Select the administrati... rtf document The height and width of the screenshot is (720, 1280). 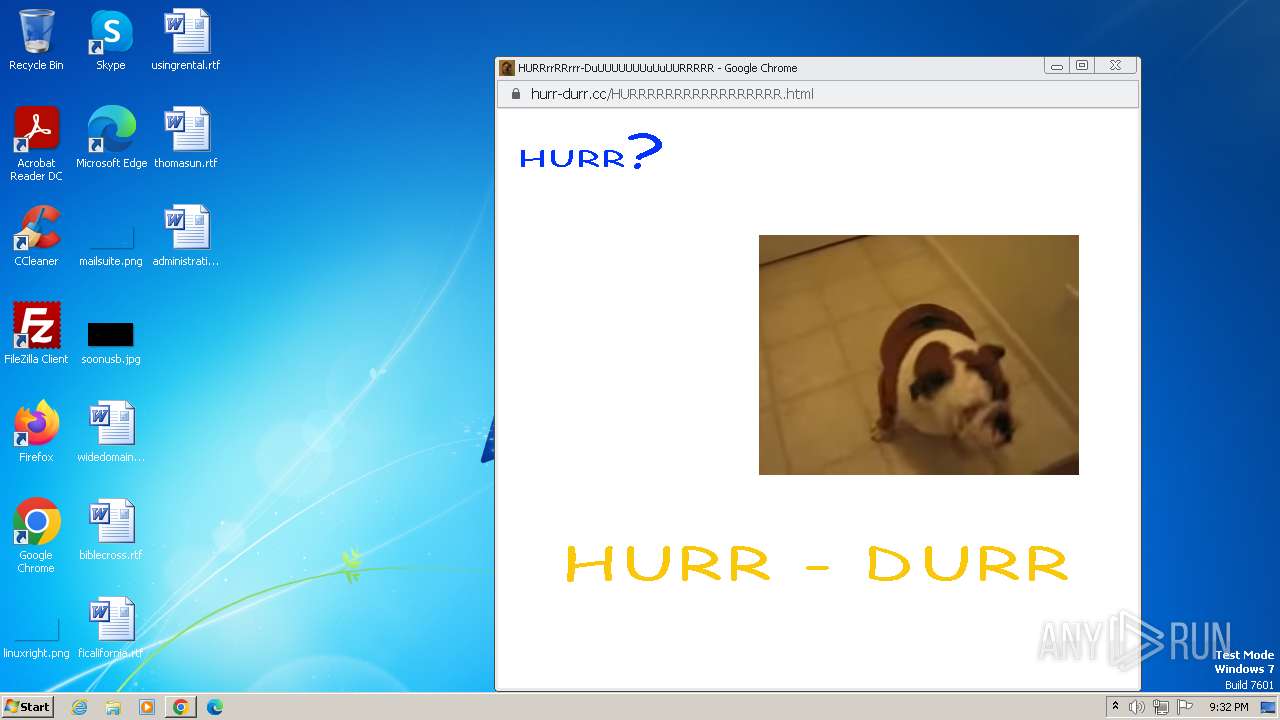click(186, 236)
